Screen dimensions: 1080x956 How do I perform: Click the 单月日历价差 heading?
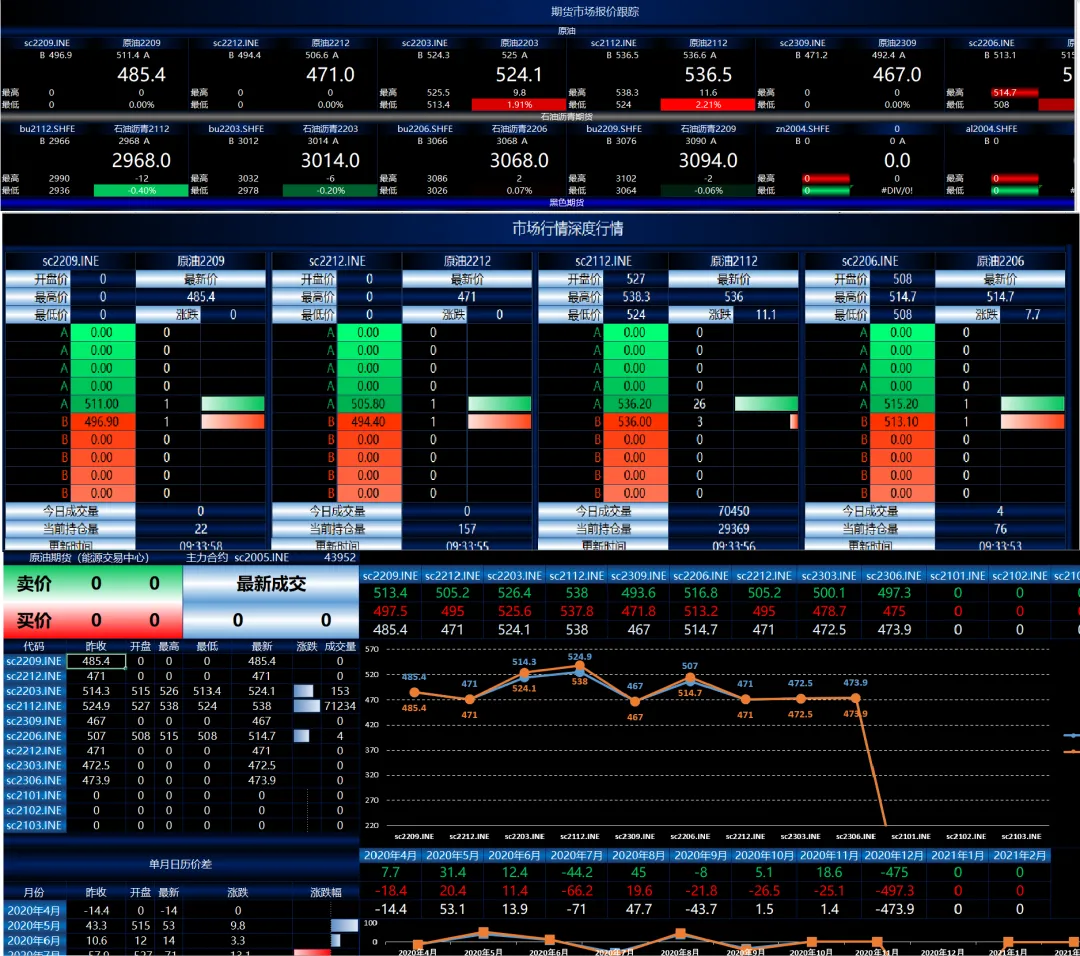coord(180,864)
